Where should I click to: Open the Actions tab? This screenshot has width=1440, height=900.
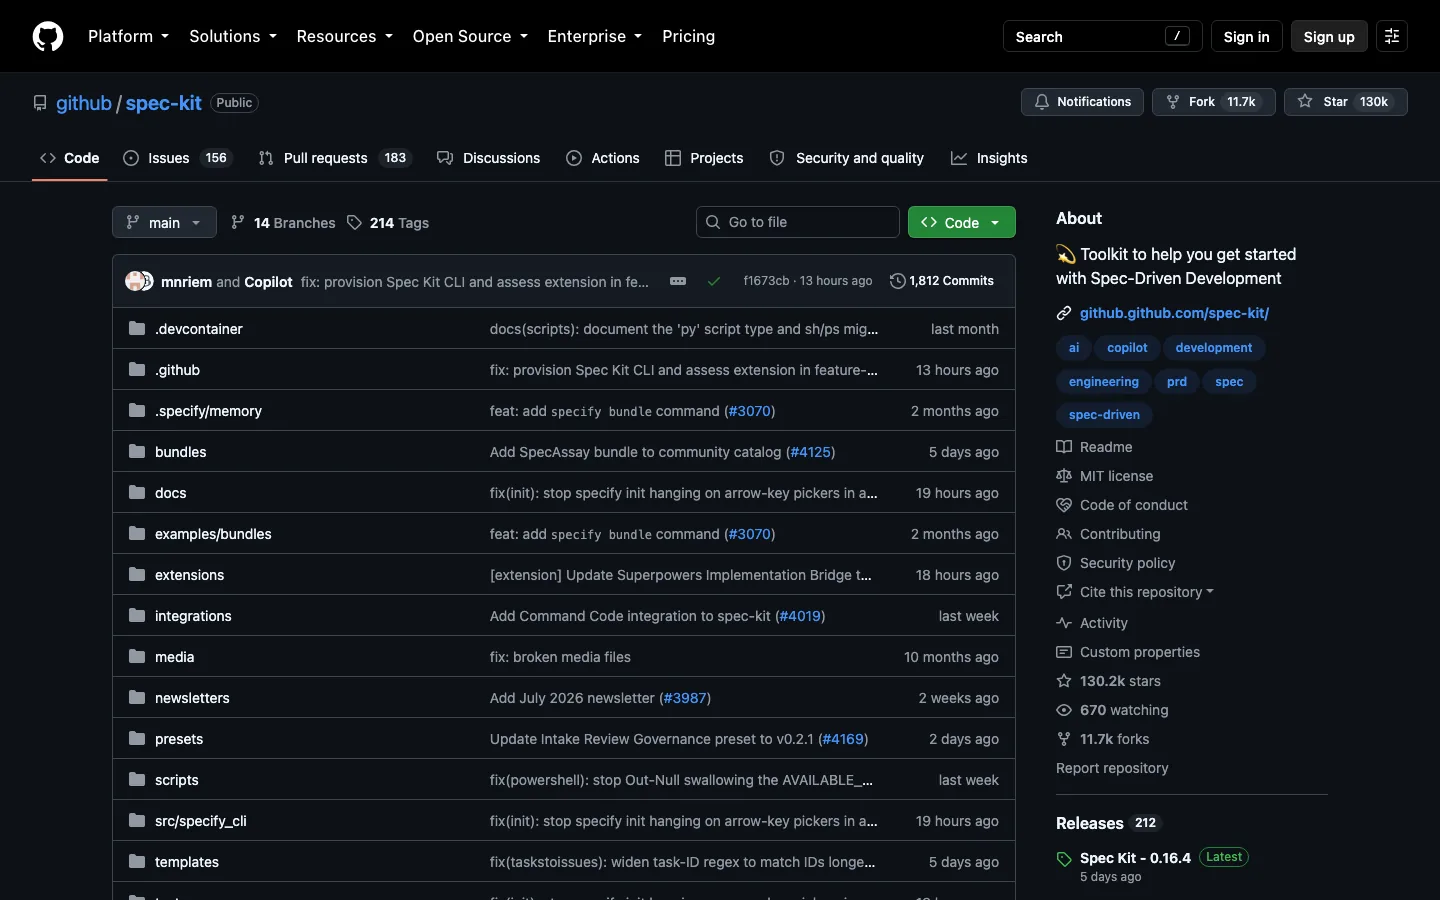[603, 158]
